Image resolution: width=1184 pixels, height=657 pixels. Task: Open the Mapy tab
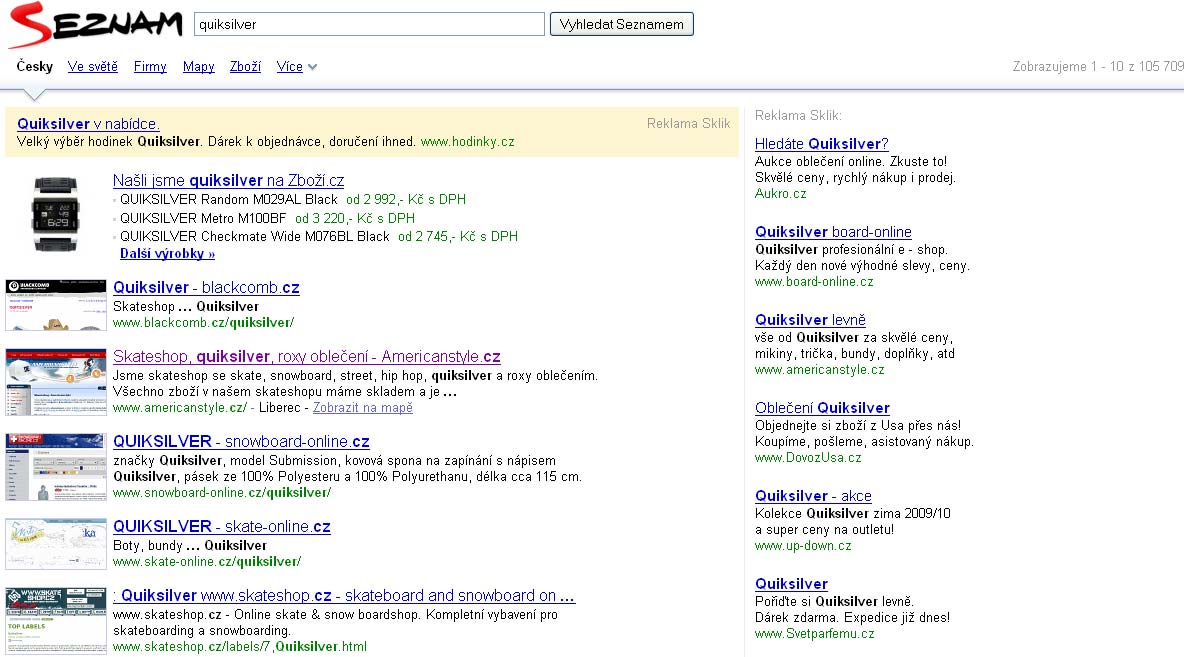pyautogui.click(x=199, y=66)
